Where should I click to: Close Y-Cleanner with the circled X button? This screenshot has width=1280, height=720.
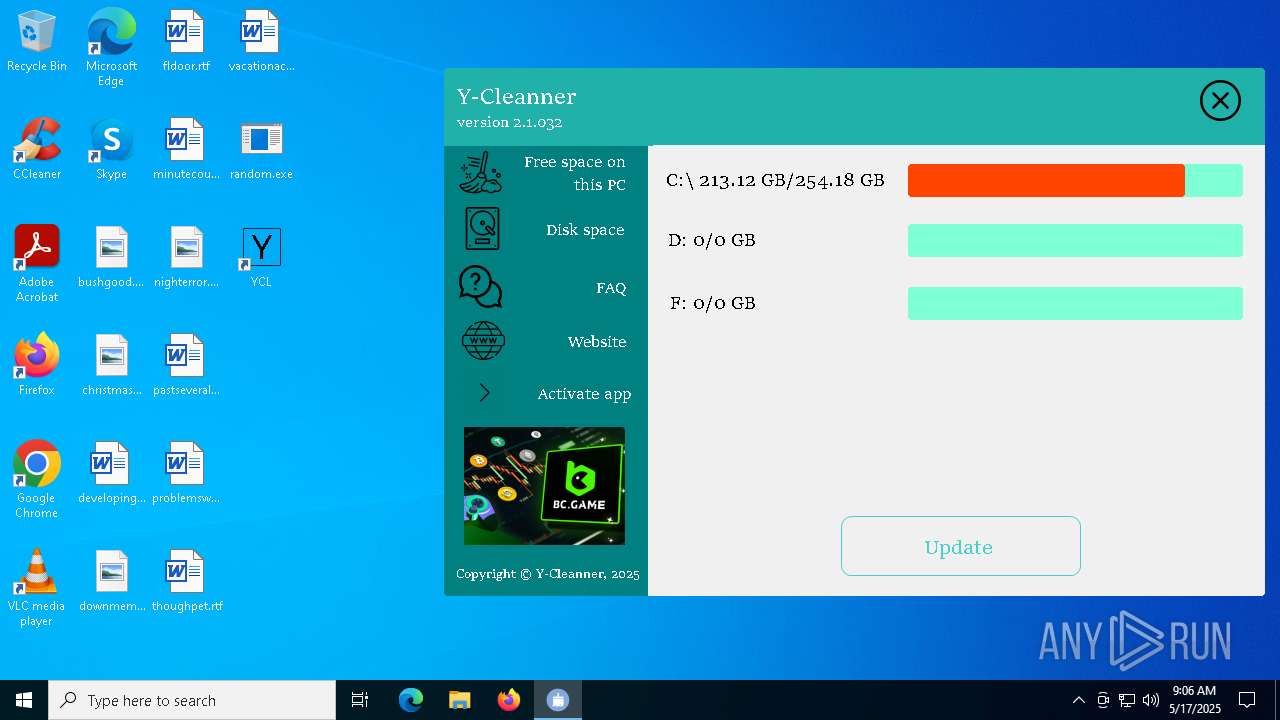(x=1220, y=100)
